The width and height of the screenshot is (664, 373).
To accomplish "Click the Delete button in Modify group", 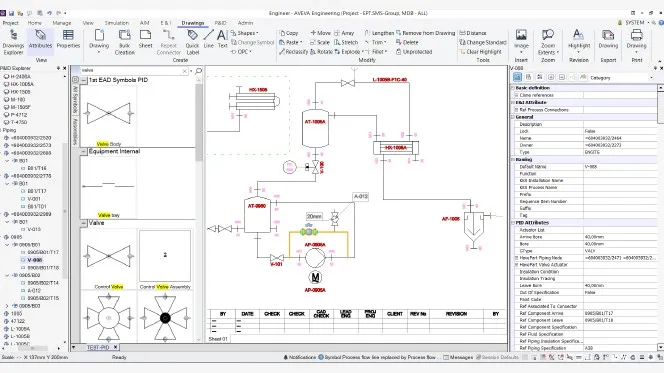I will (407, 42).
